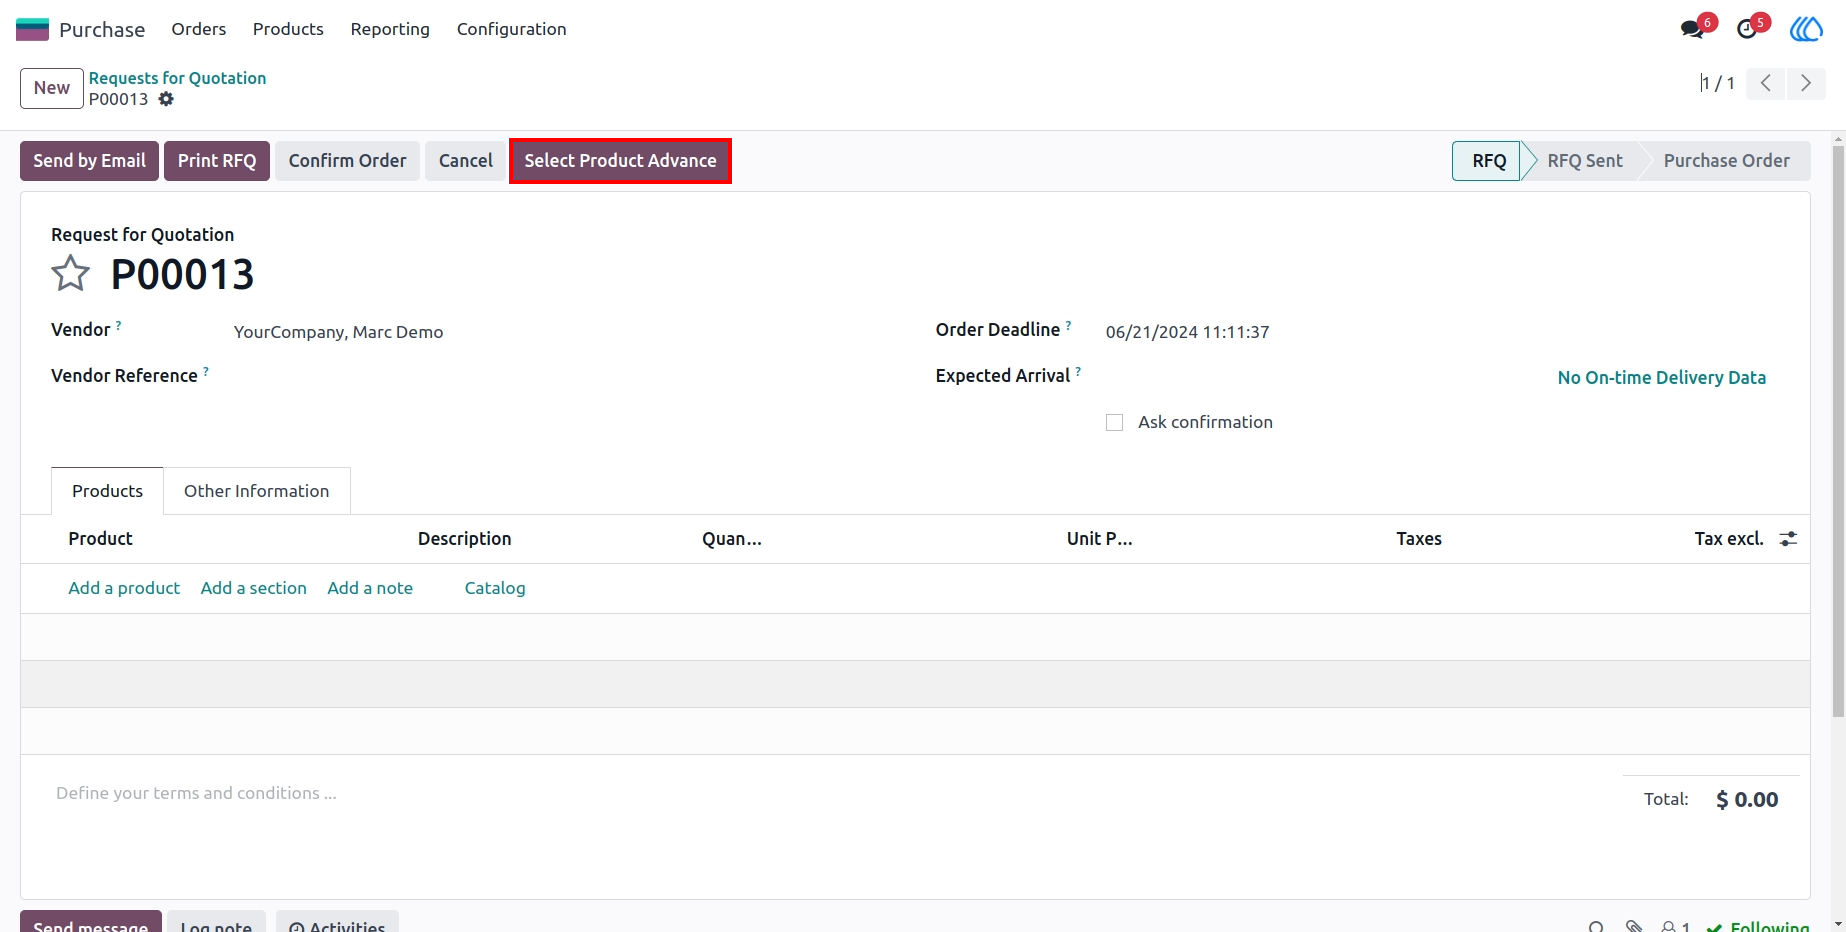The image size is (1846, 932).
Task: Click Add a note link
Action: click(370, 588)
